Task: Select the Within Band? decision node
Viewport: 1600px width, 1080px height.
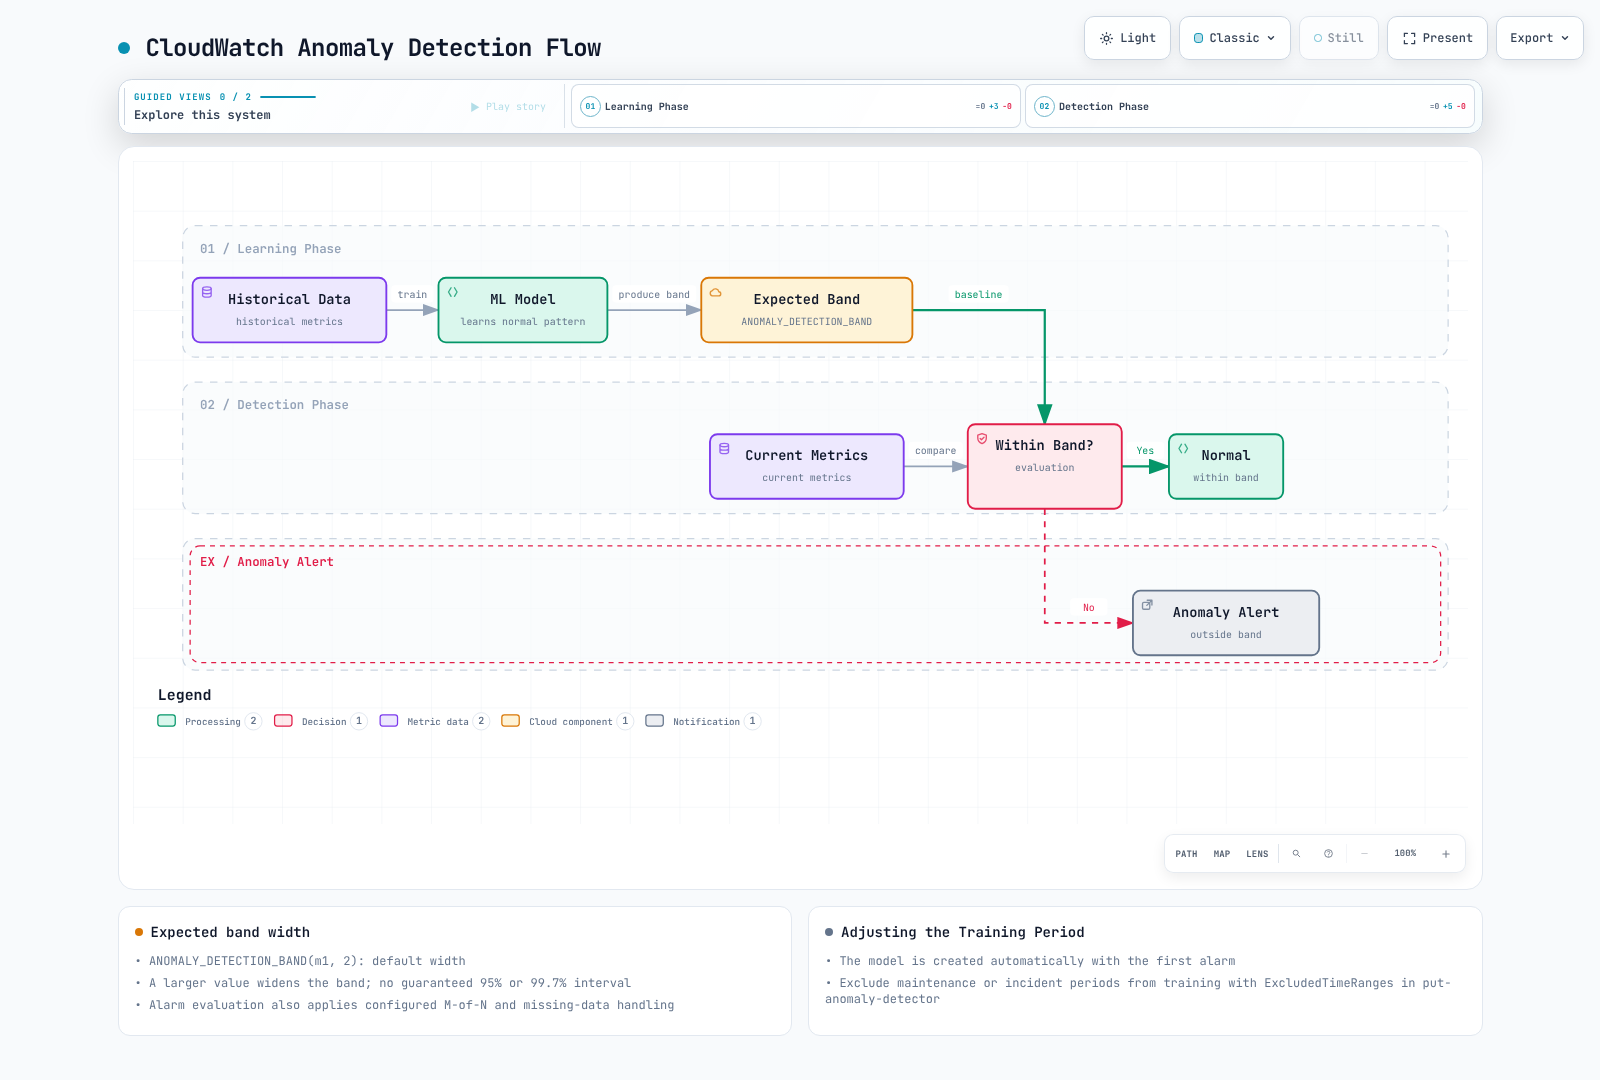Action: tap(1045, 466)
